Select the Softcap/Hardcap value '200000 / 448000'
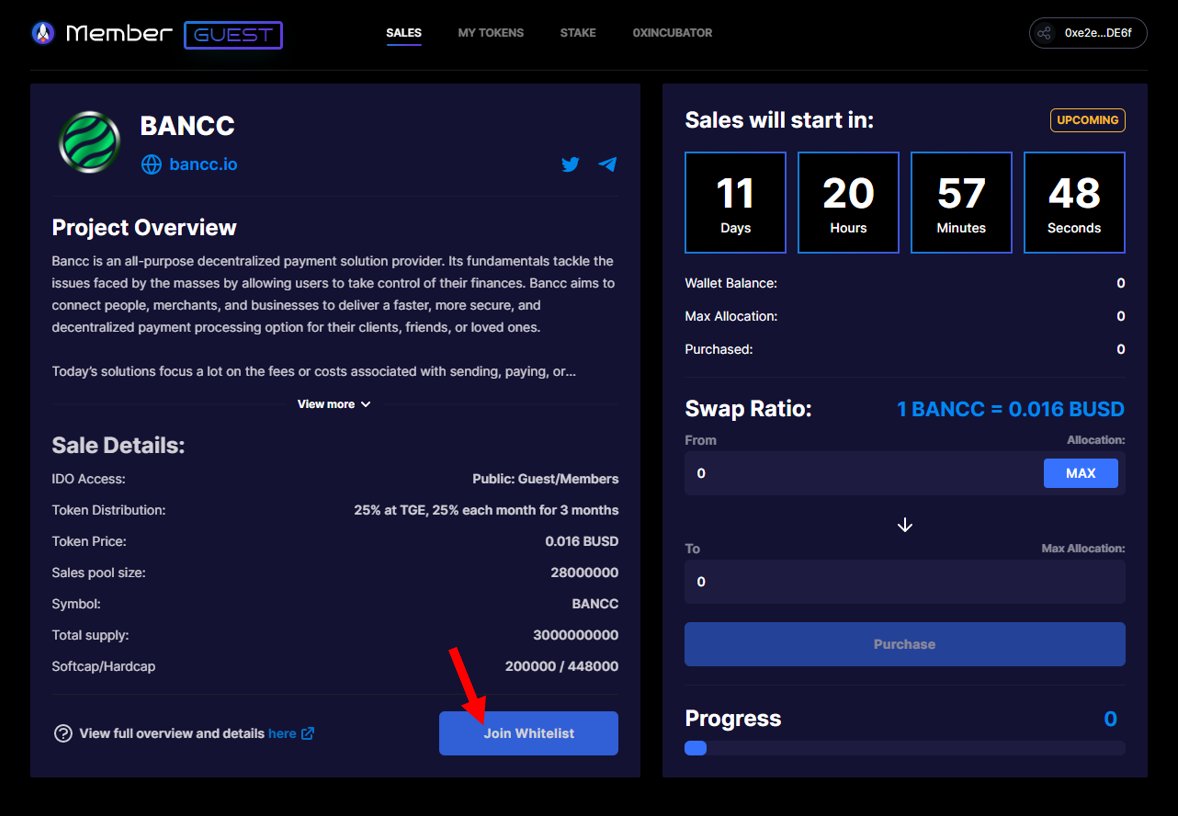 pos(561,666)
